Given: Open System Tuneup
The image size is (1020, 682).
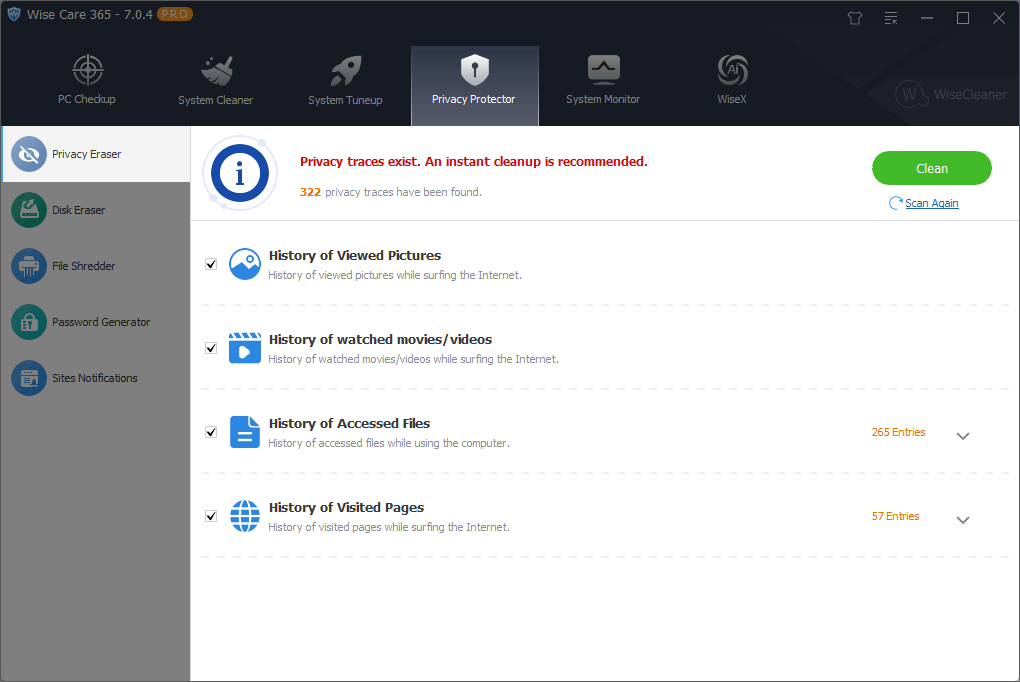Looking at the screenshot, I should pos(345,80).
